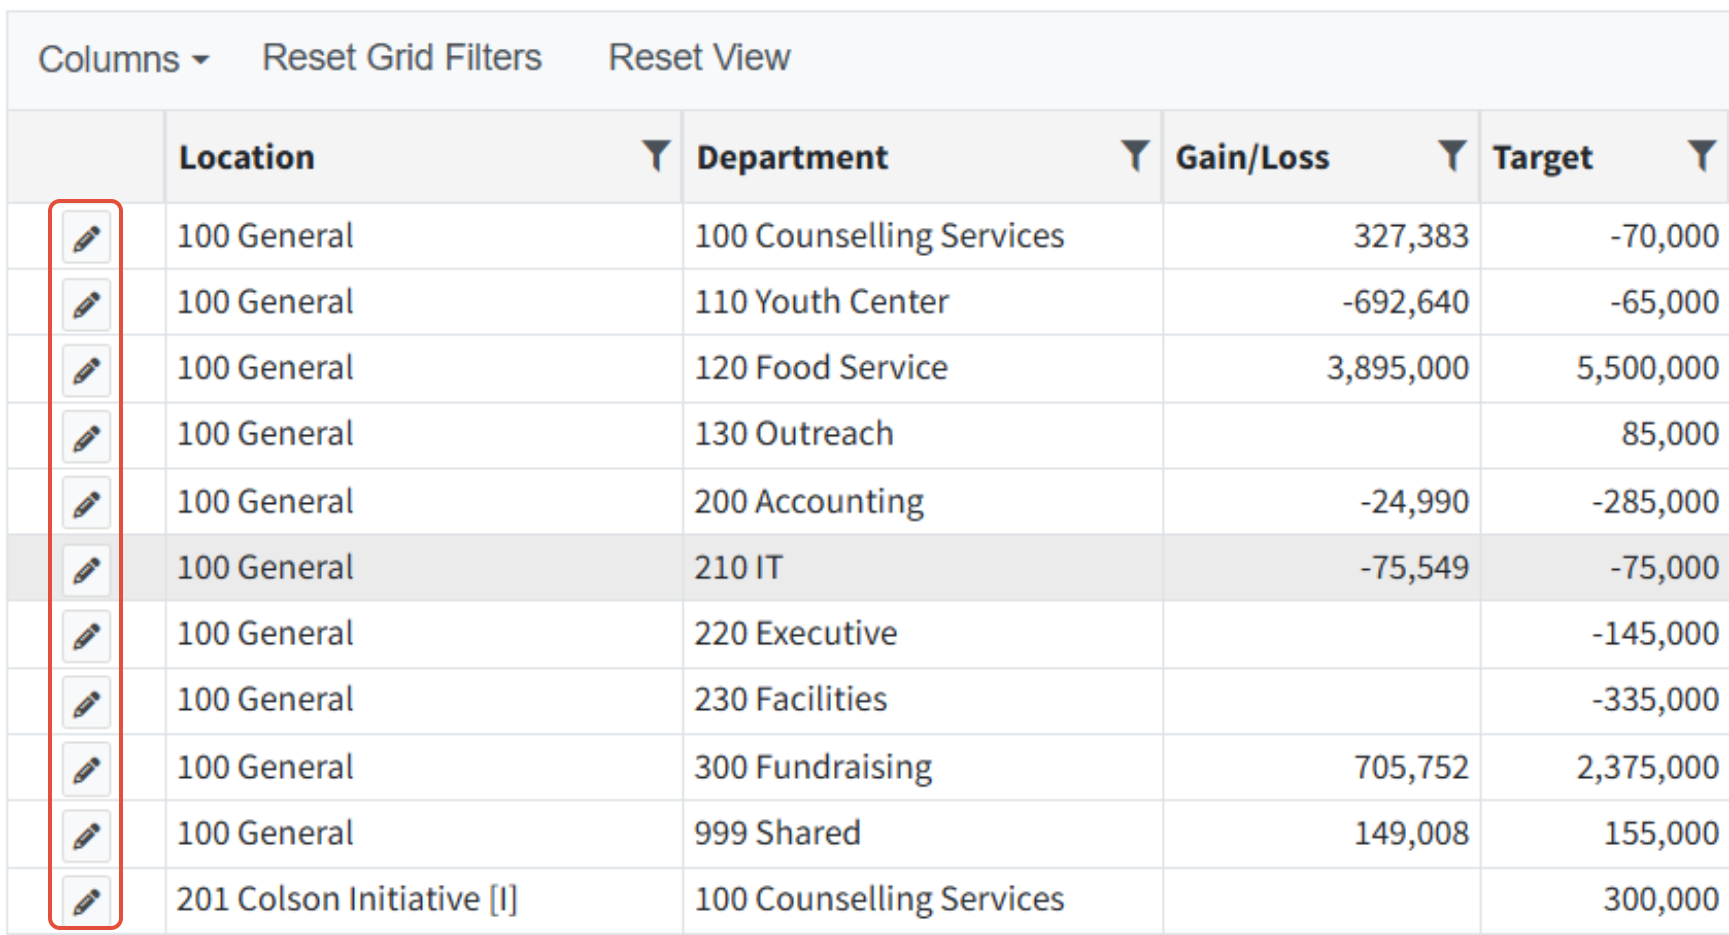Select the 705,752 Gain/Loss value
The image size is (1729, 935).
[x=1411, y=768]
